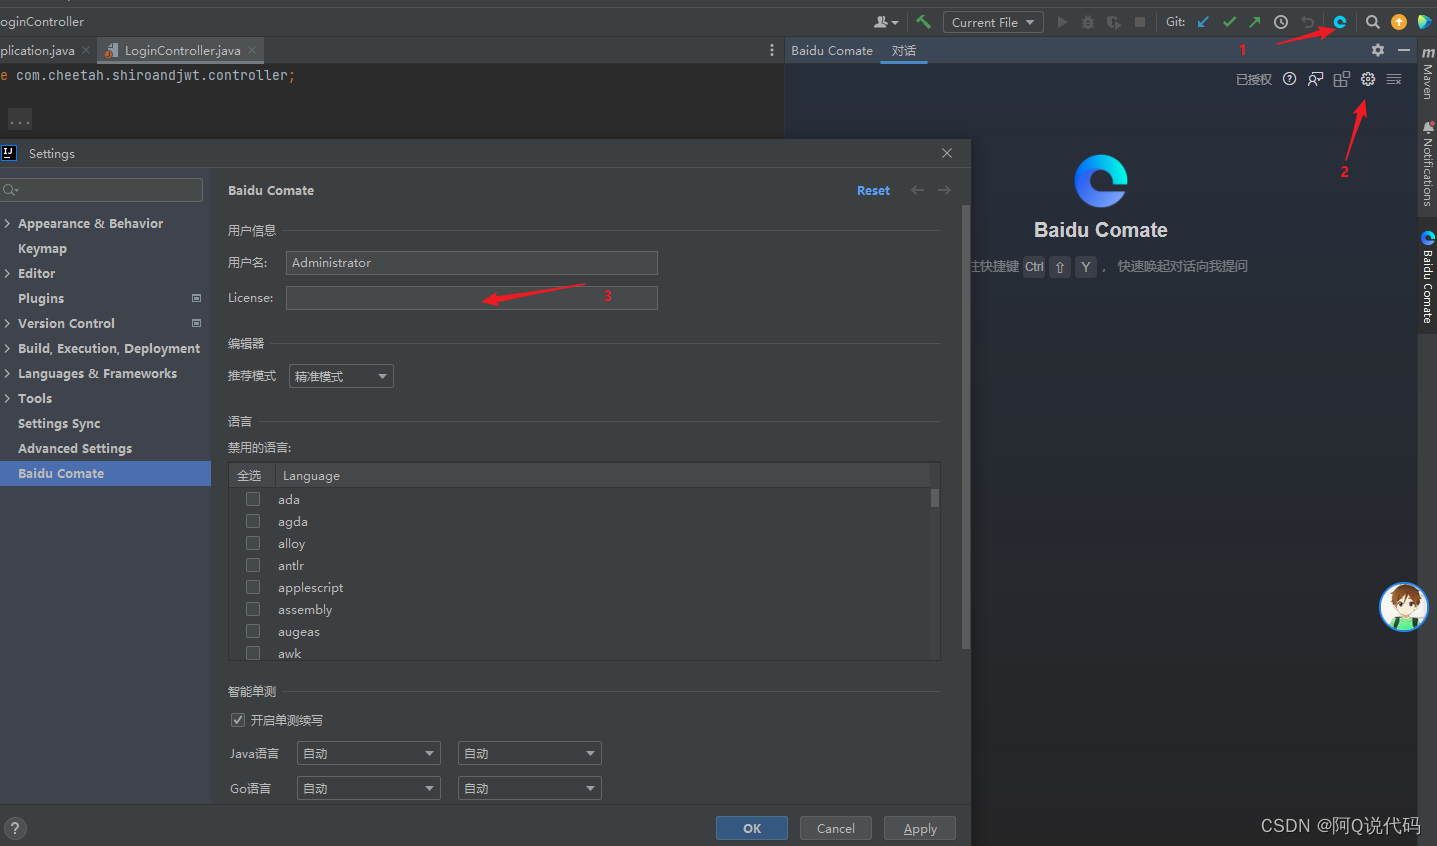The height and width of the screenshot is (846, 1437).
Task: Click Search Everywhere magnifier icon
Action: pos(1373,22)
